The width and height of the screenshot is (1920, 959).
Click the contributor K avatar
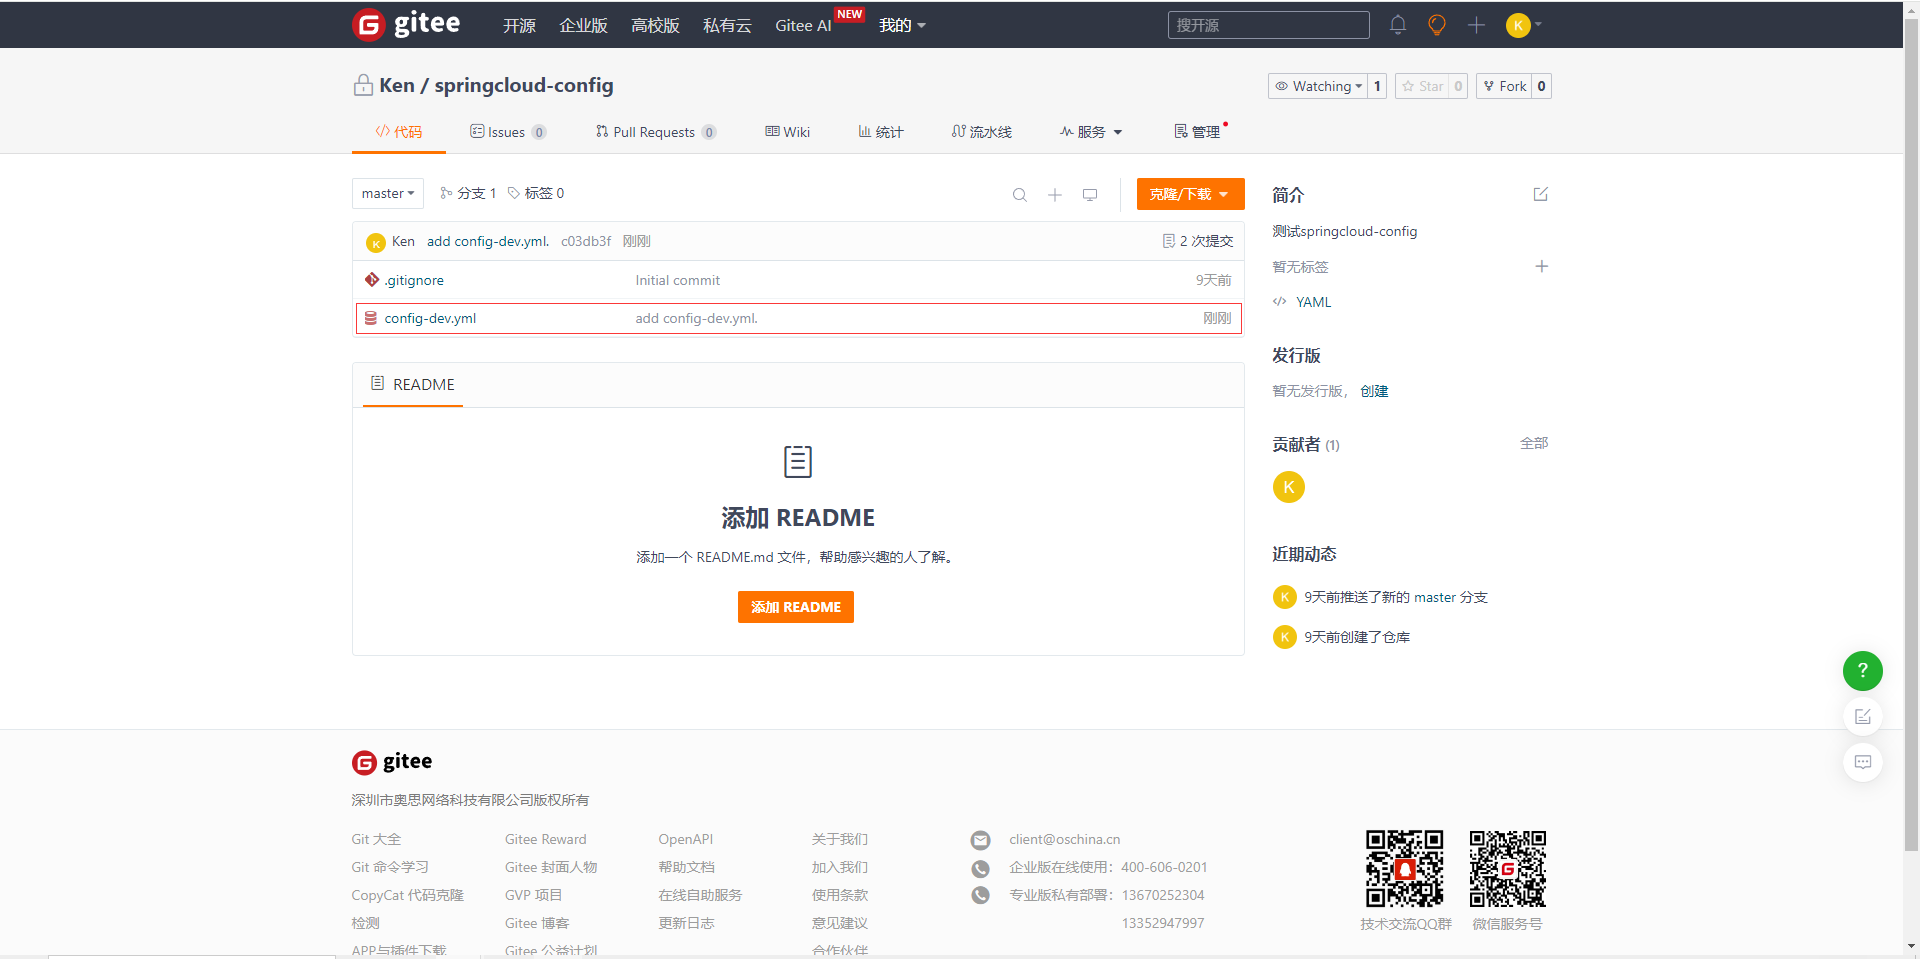point(1288,487)
